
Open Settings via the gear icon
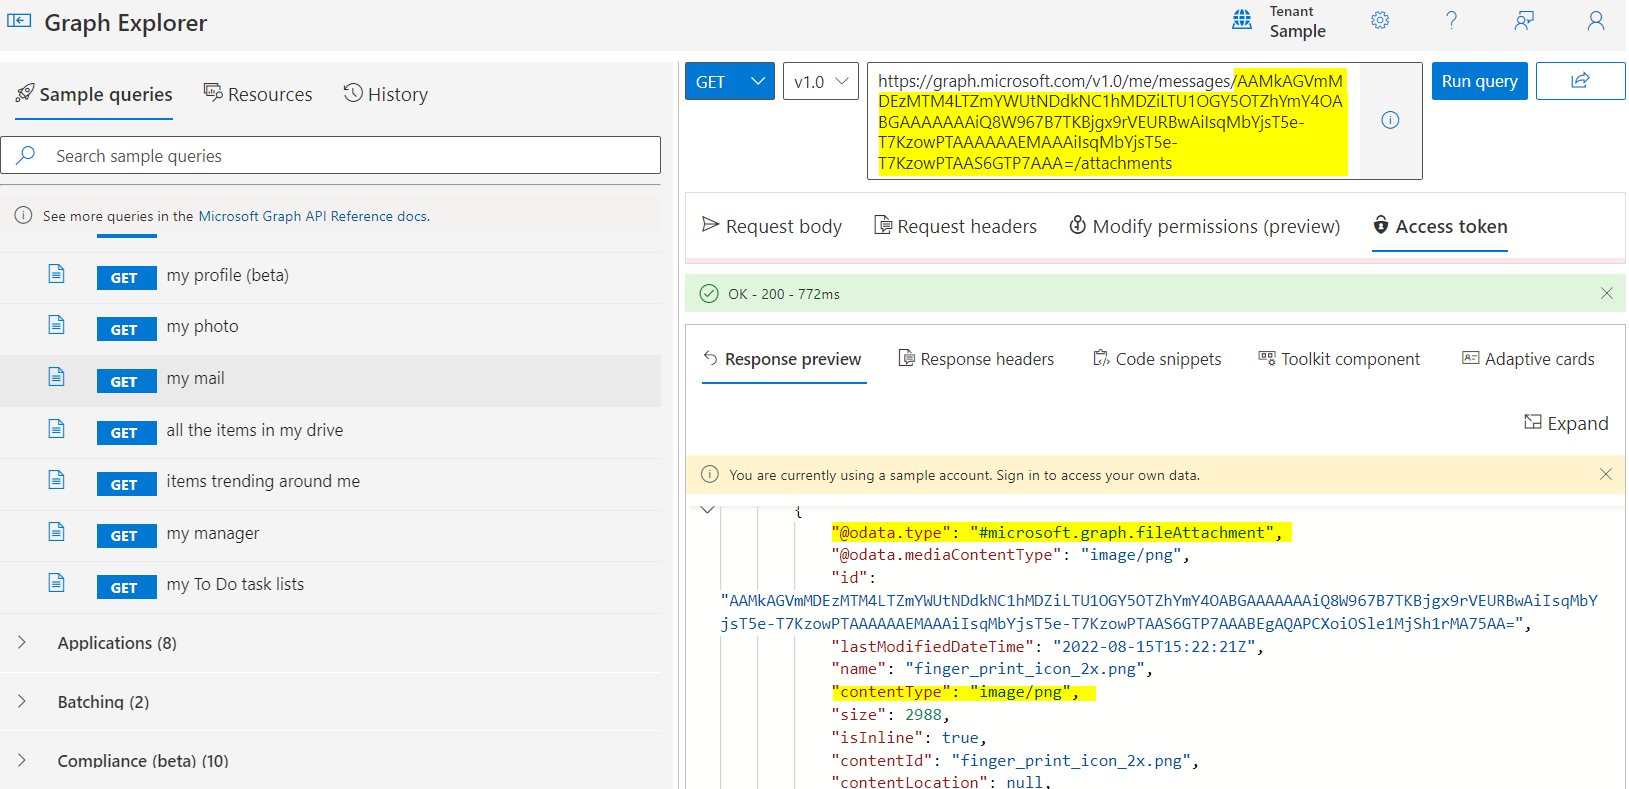click(x=1380, y=20)
